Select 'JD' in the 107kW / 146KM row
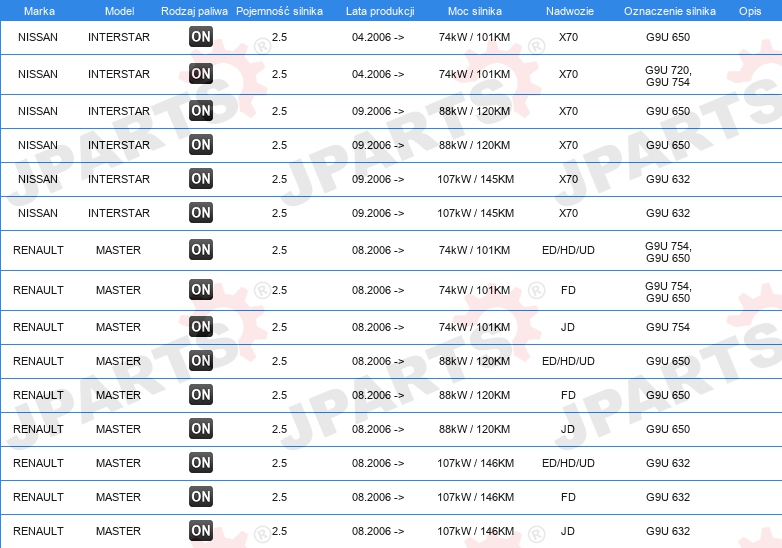Screen dimensions: 782x548 coord(568,531)
